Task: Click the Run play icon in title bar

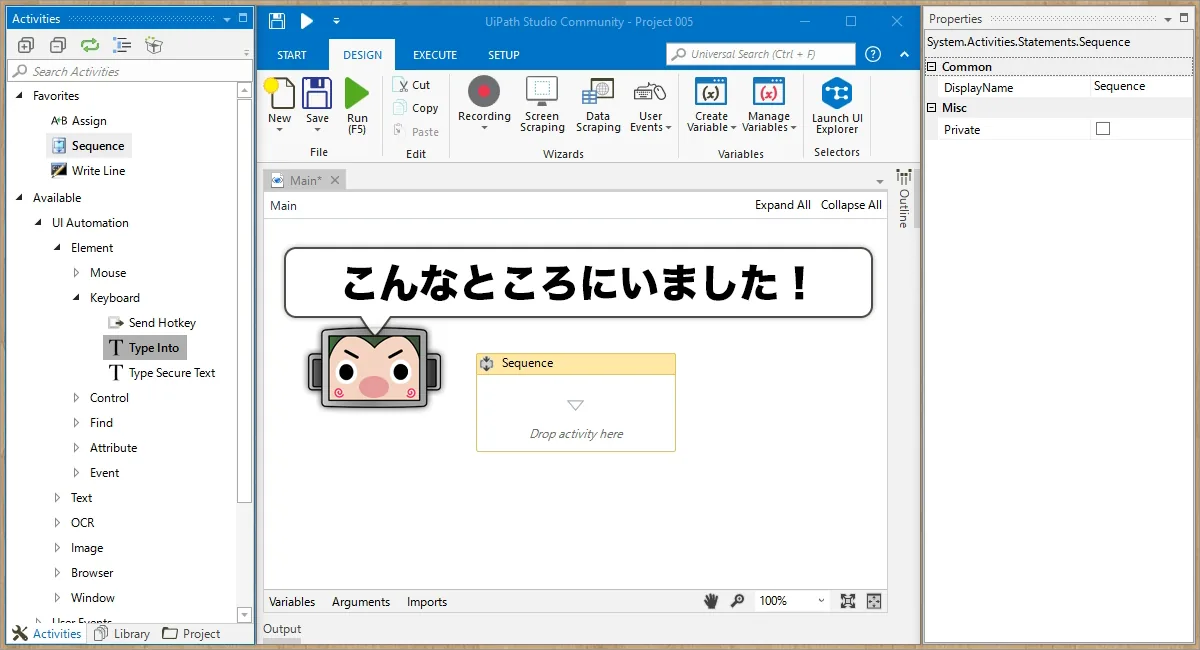Action: (307, 21)
